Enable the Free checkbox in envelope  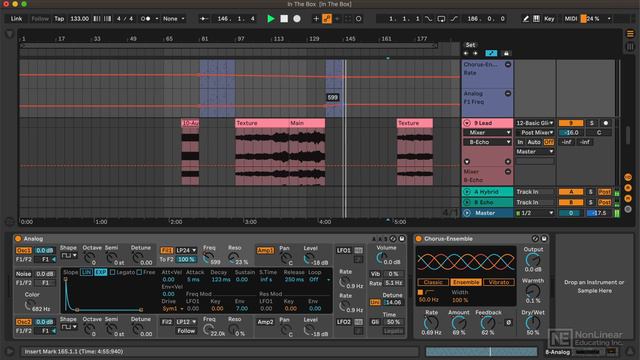click(139, 272)
